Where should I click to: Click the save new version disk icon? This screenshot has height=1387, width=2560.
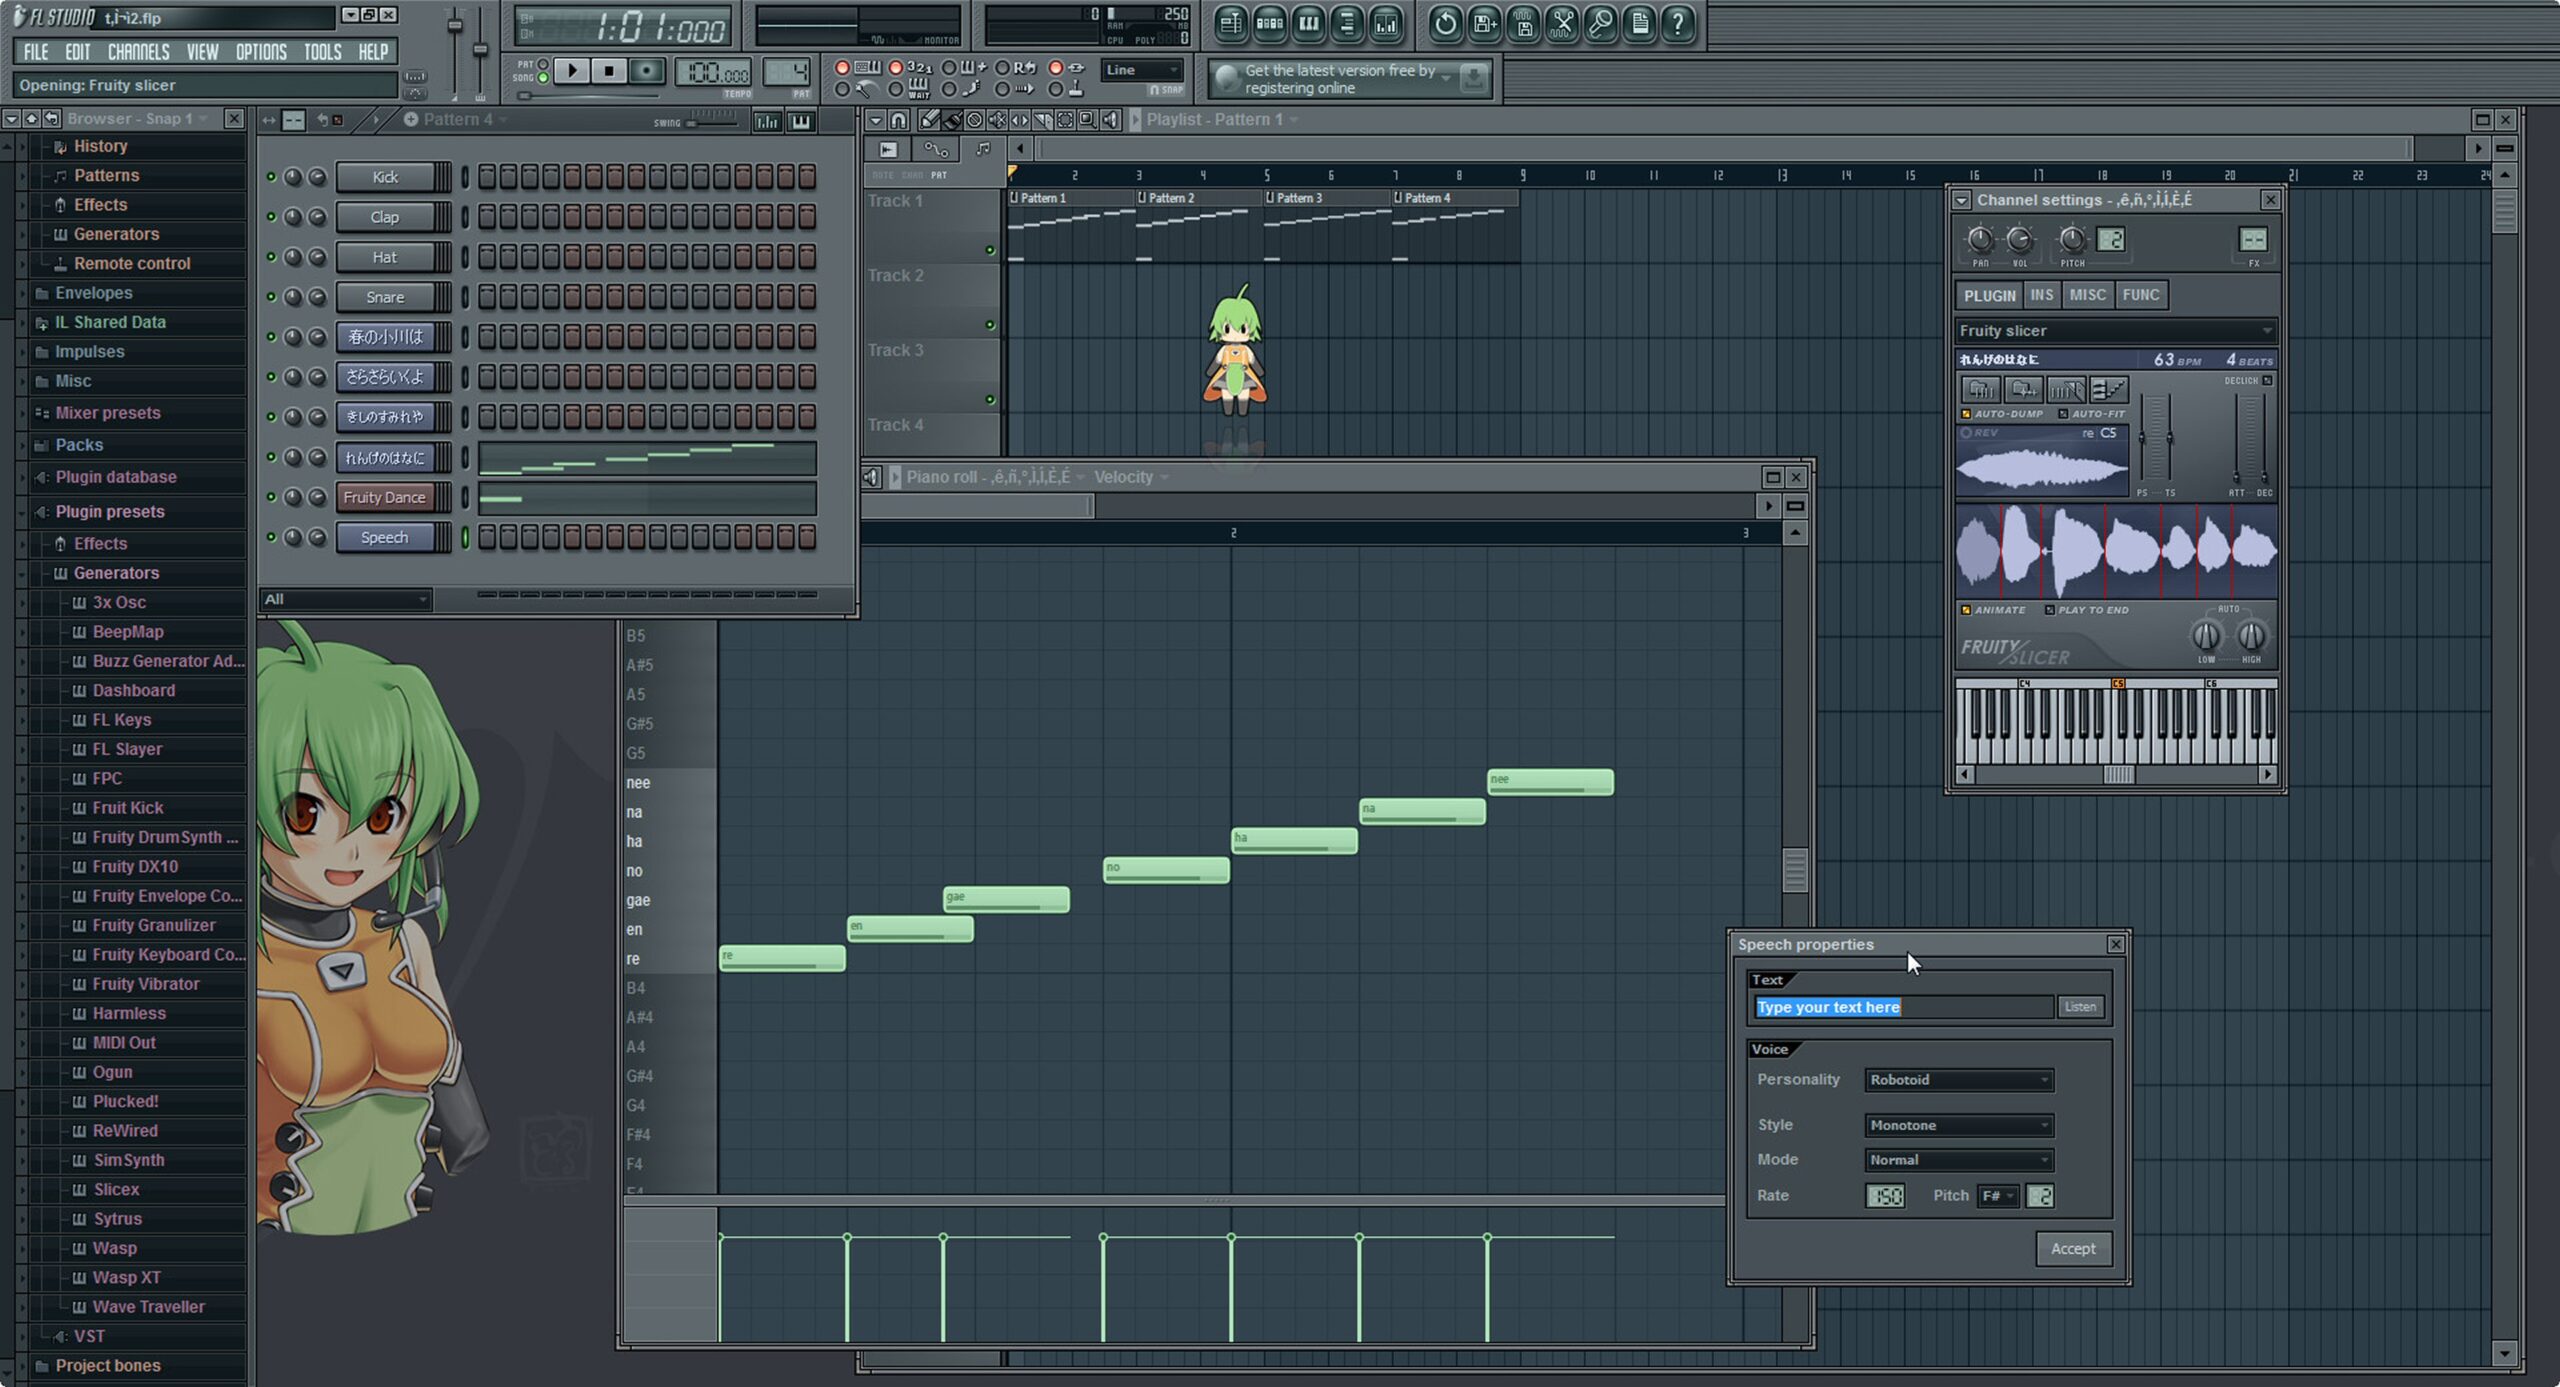point(1484,23)
